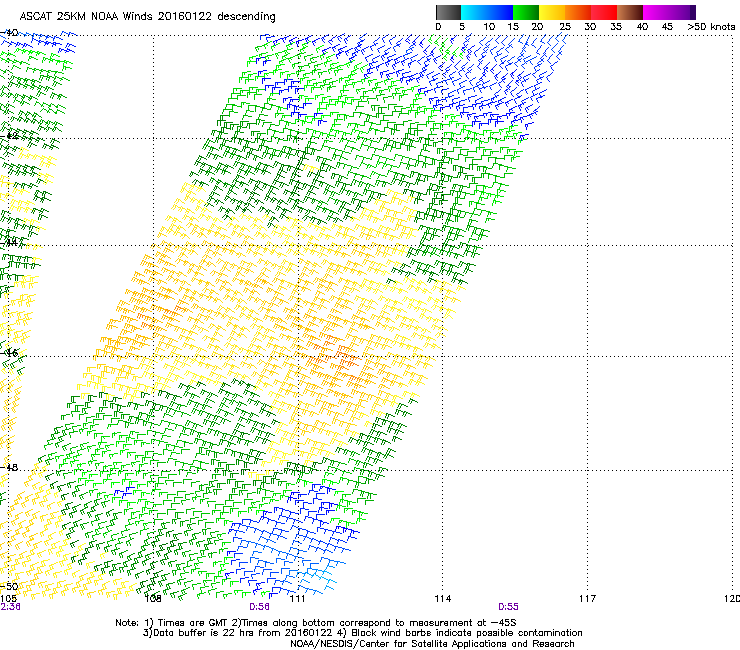Screen dimensions: 740x650
Task: Select the blue 5-15 knots color bar segment
Action: (x=487, y=12)
